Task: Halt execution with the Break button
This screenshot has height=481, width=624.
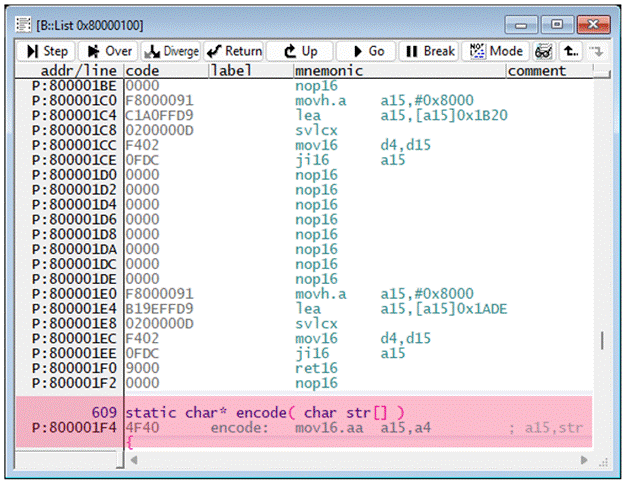Action: tap(429, 51)
